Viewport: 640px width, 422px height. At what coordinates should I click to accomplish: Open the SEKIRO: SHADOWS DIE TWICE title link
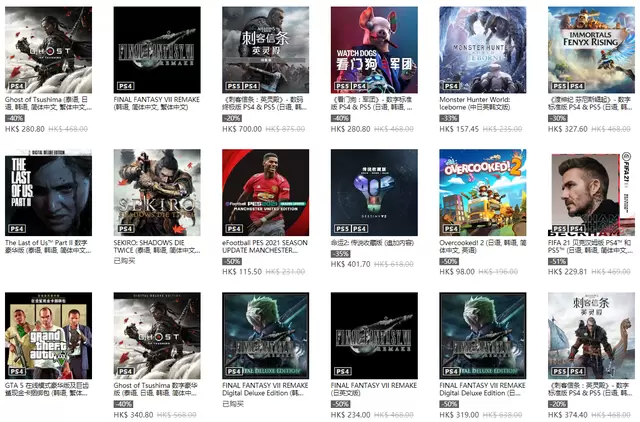click(x=157, y=246)
